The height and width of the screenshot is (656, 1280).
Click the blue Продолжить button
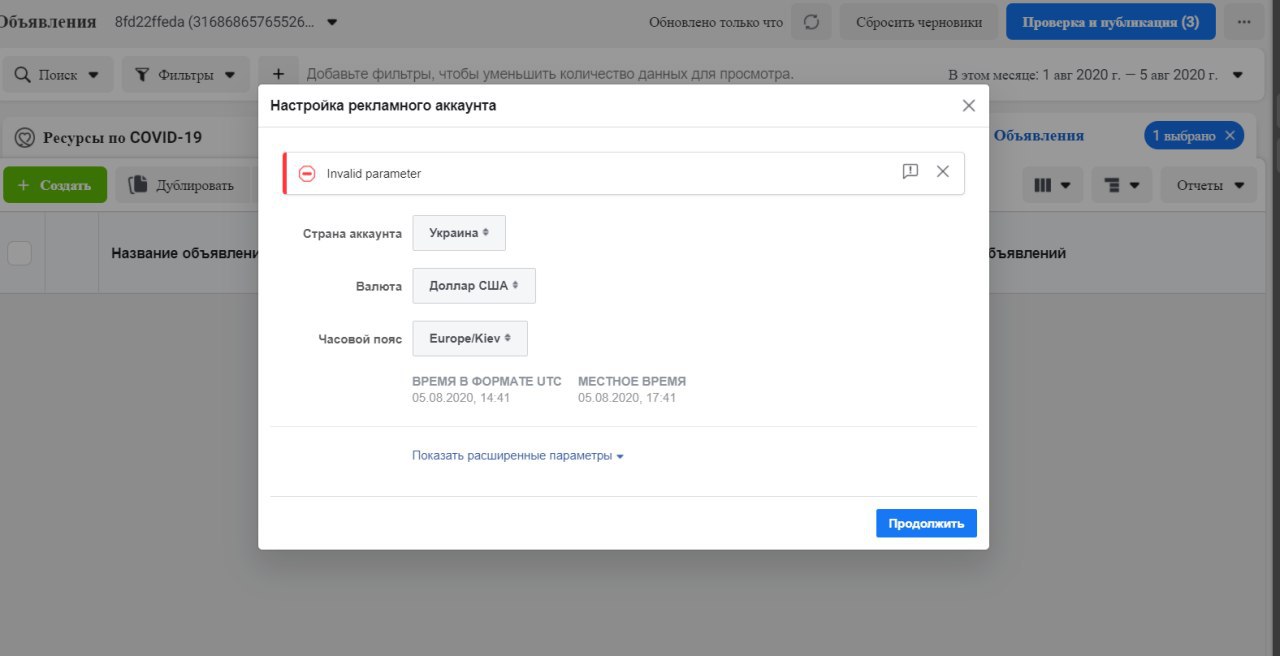click(926, 523)
